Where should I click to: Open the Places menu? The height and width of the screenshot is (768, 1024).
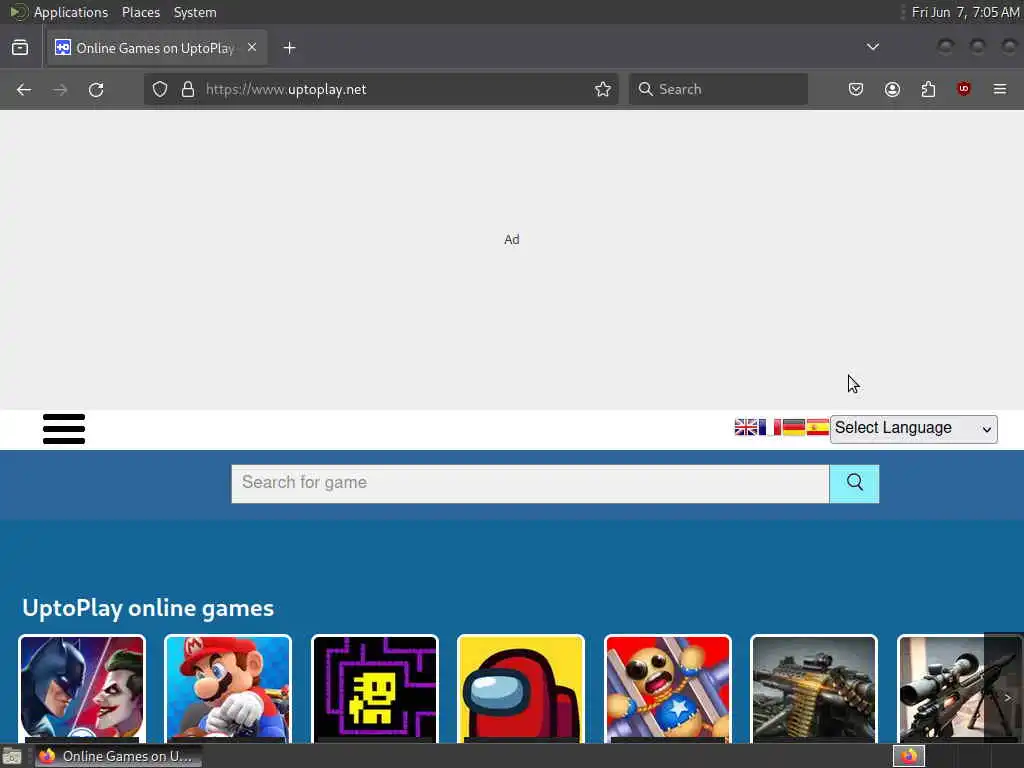141,12
